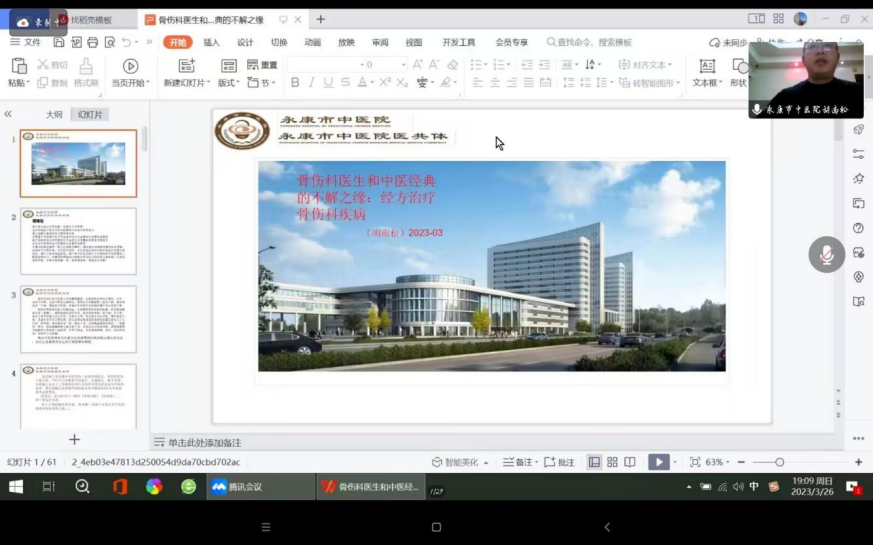Viewport: 874px width, 546px height.
Task: Switch to the 大纲 outline tab
Action: [x=54, y=114]
